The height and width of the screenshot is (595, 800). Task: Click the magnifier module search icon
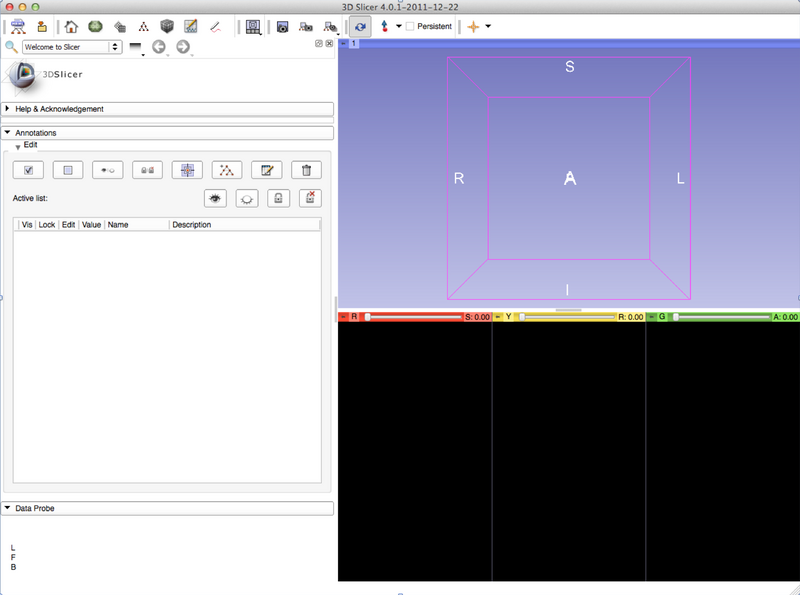(x=11, y=47)
